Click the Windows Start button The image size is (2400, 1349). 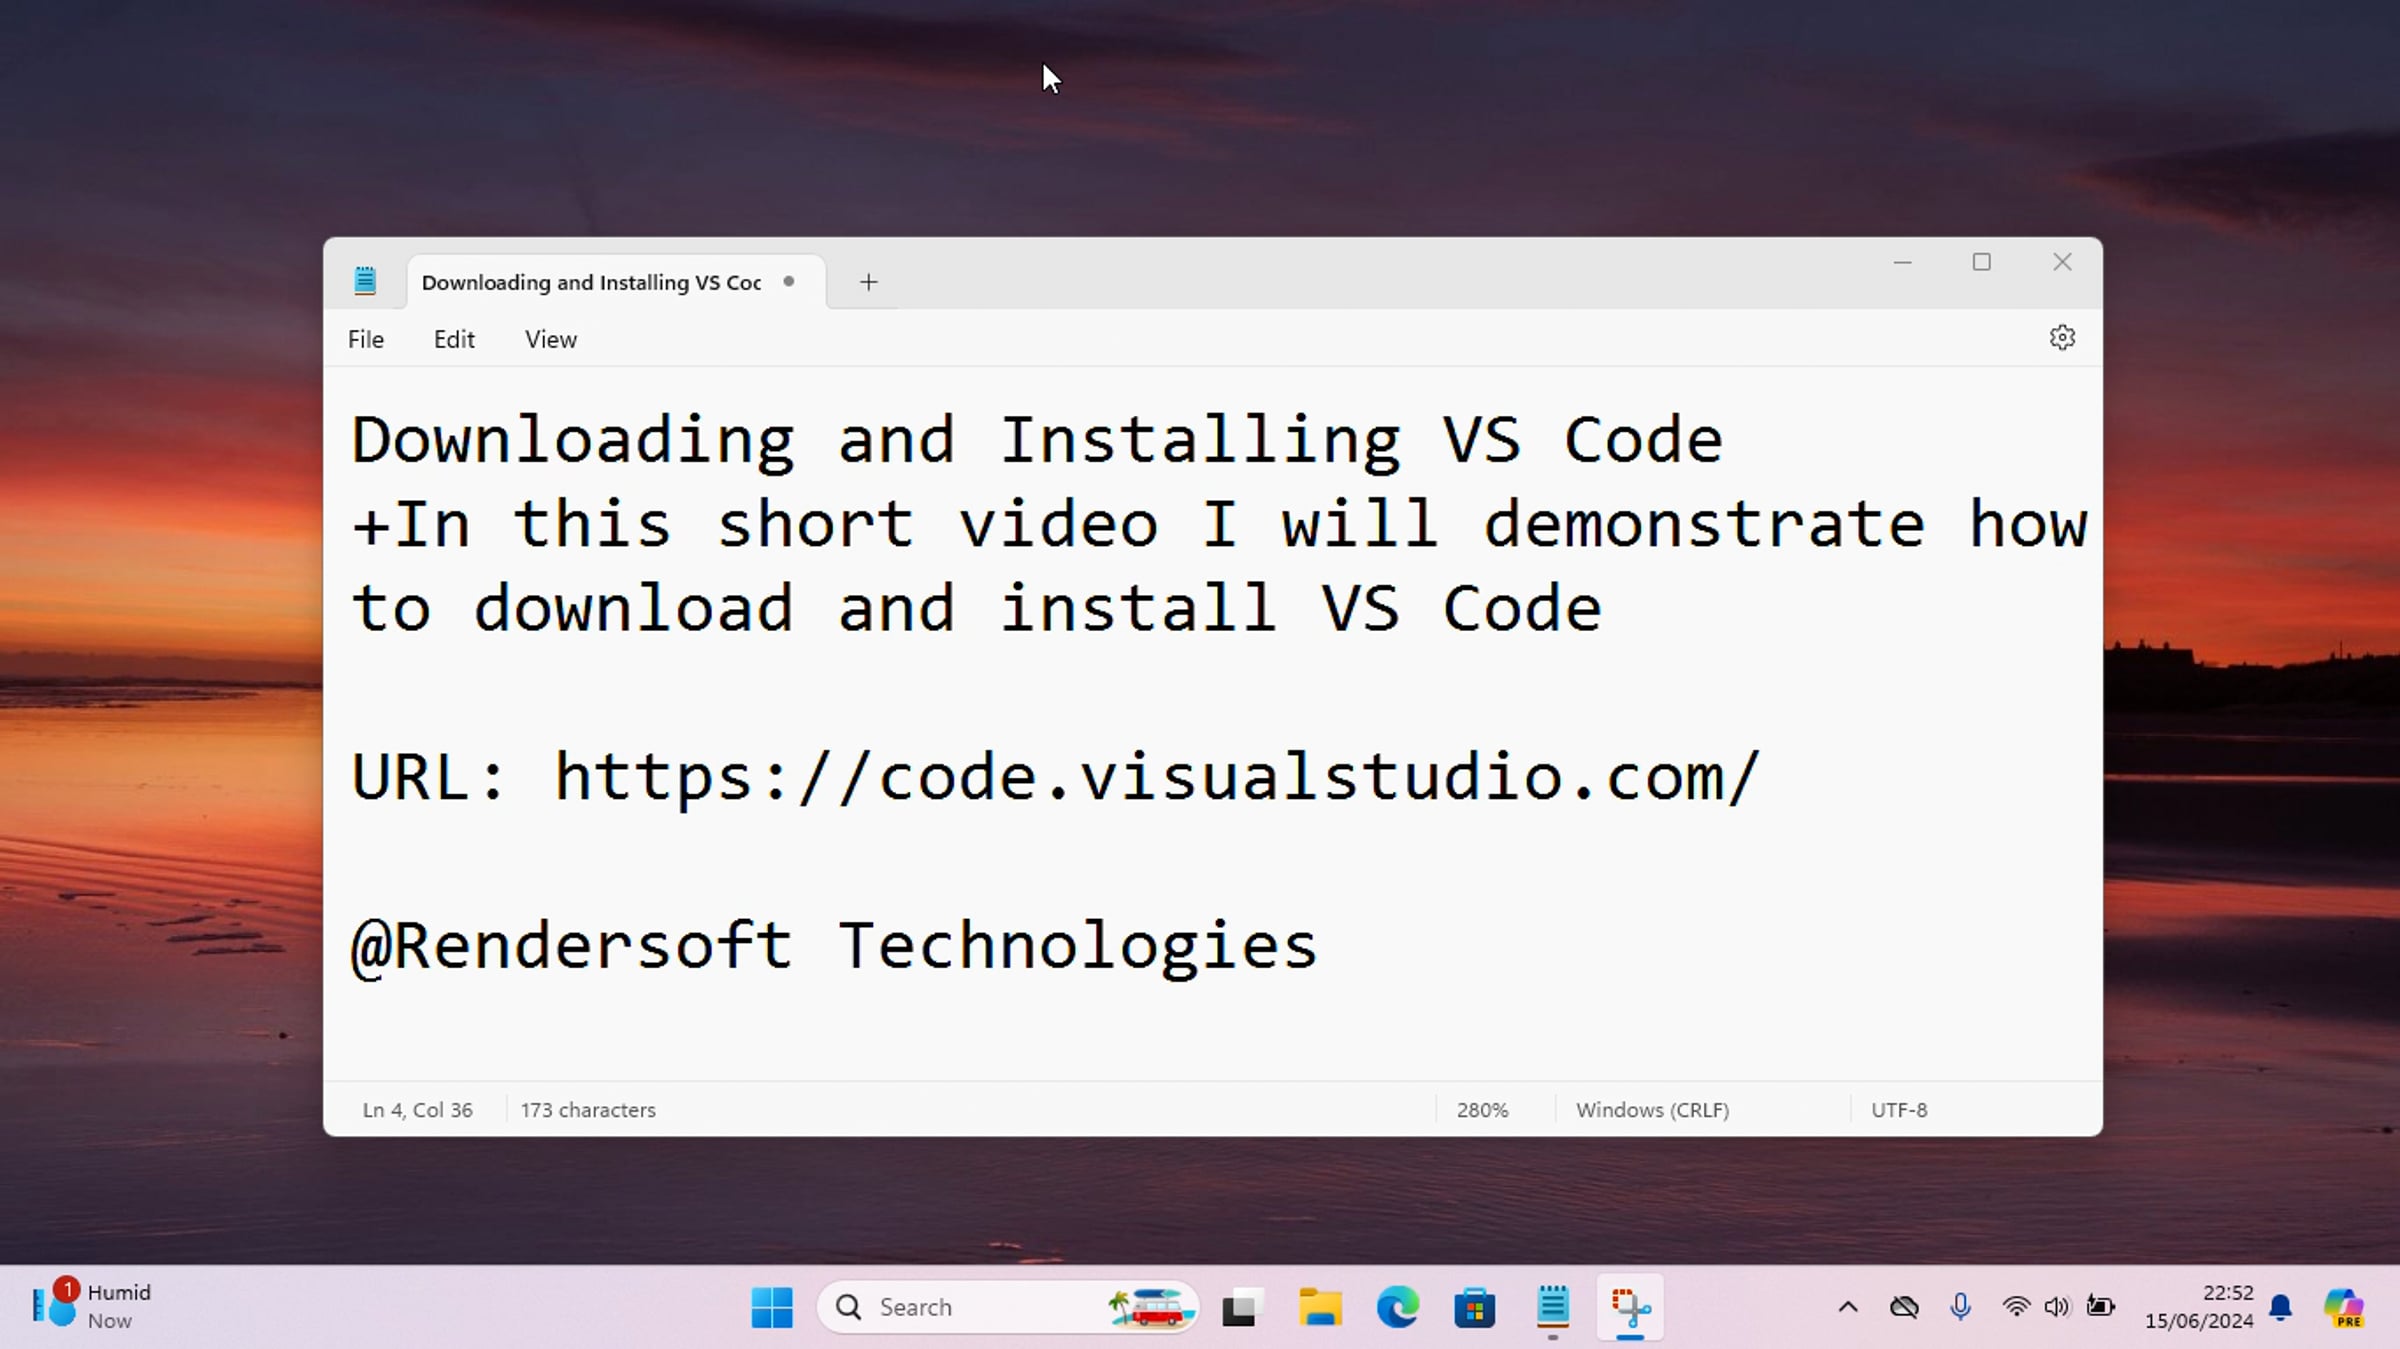[x=771, y=1307]
